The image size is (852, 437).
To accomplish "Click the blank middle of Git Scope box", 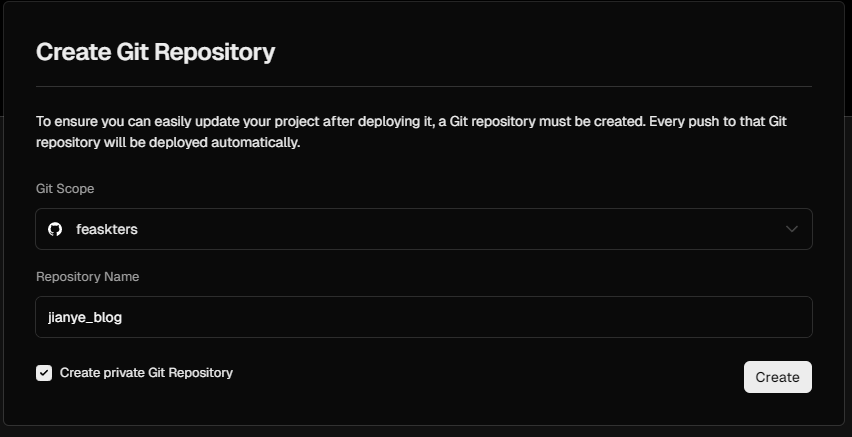I will (x=450, y=229).
